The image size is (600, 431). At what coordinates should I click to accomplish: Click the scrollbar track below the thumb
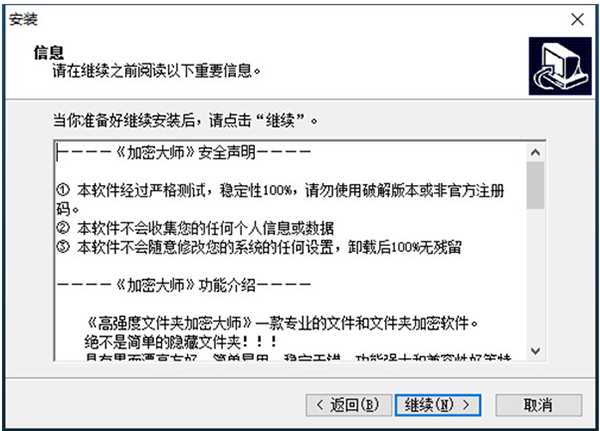535,276
